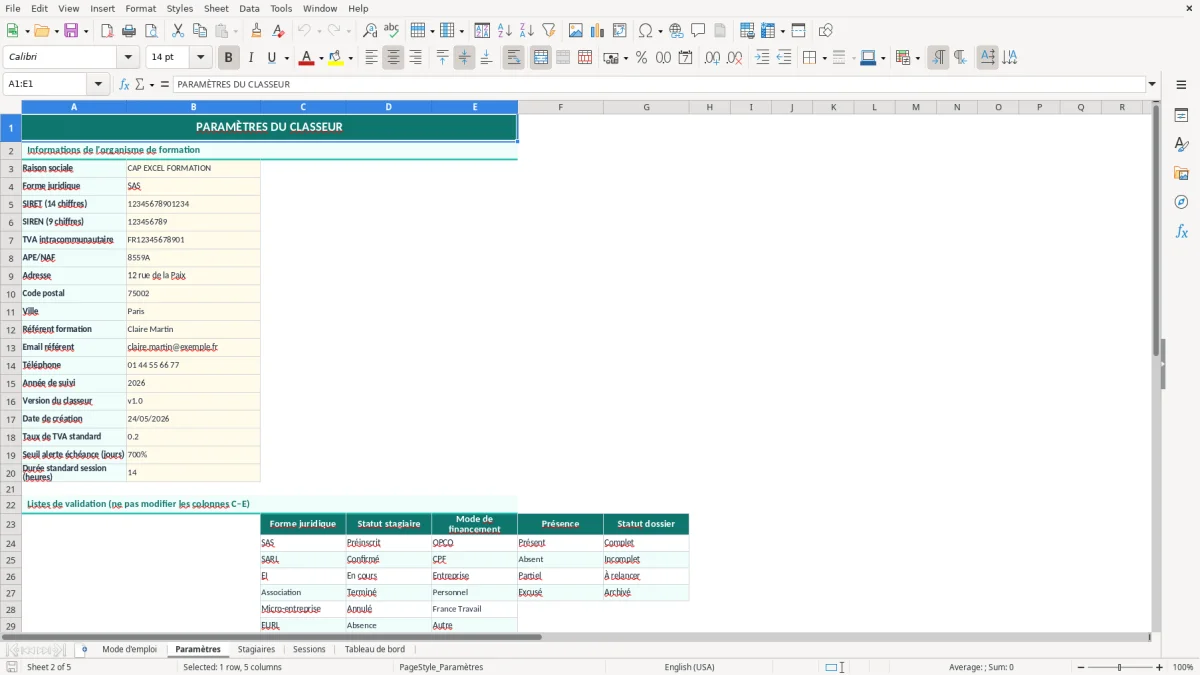This screenshot has height=675, width=1200.
Task: Open the Sheet menu
Action: pyautogui.click(x=216, y=8)
